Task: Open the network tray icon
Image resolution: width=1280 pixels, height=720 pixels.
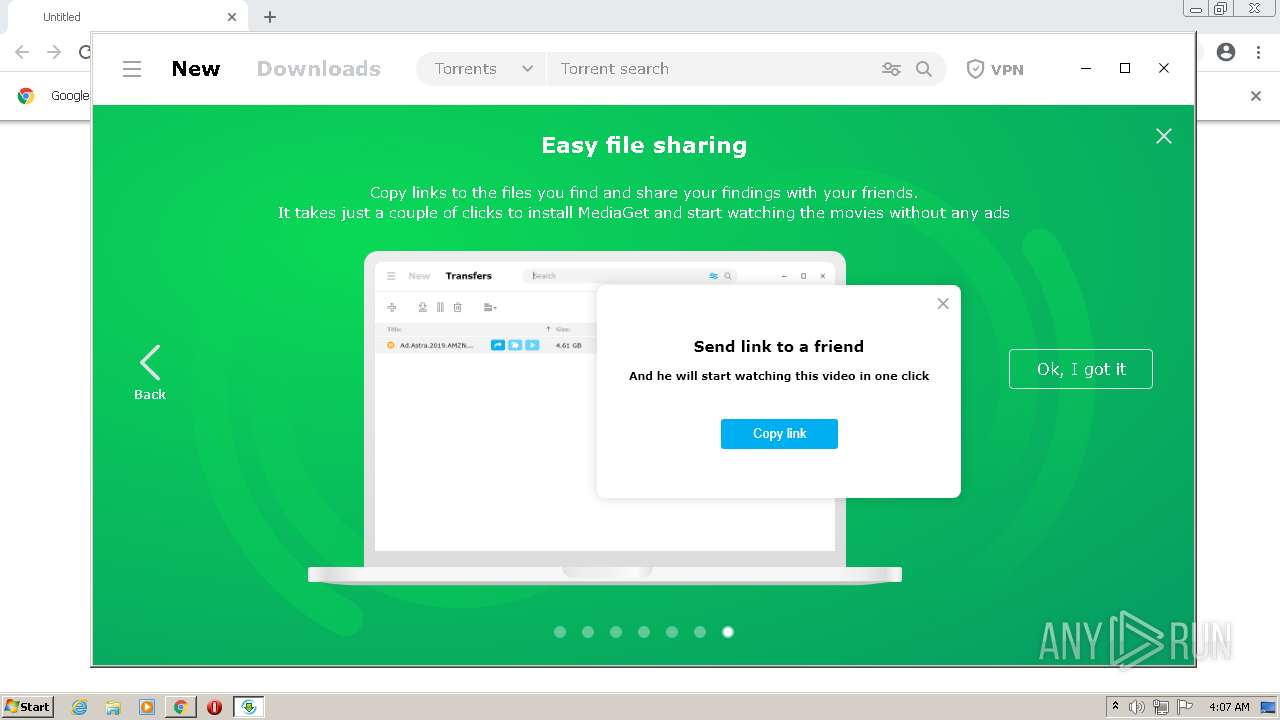Action: coord(1161,707)
